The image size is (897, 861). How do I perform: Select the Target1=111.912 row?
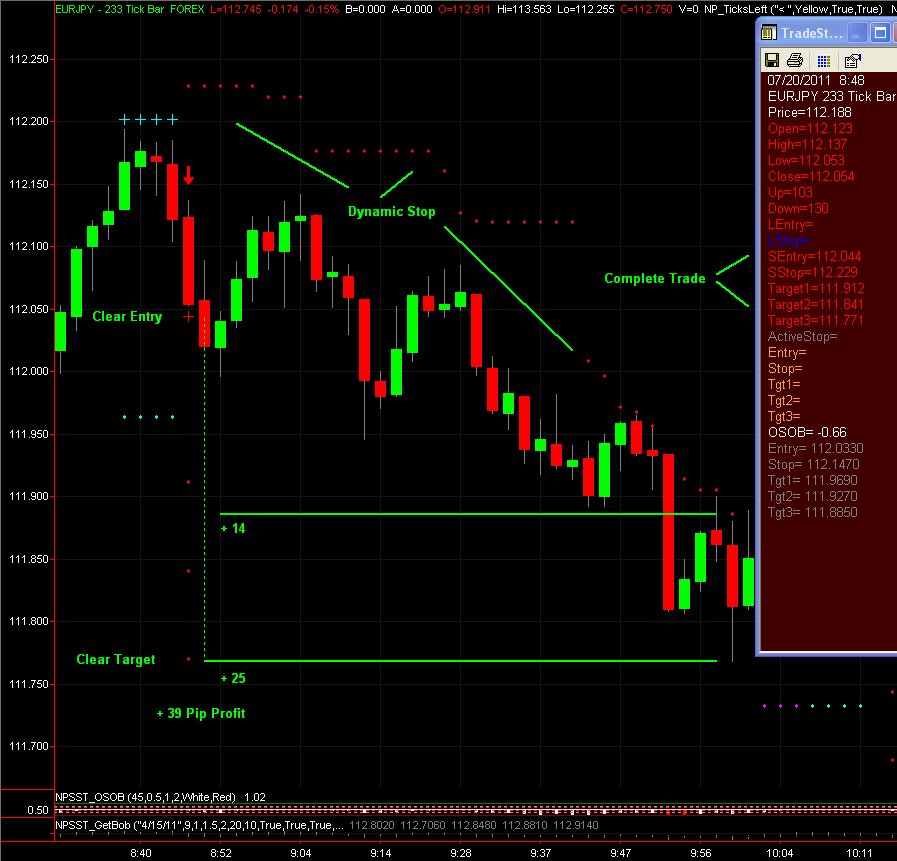816,288
